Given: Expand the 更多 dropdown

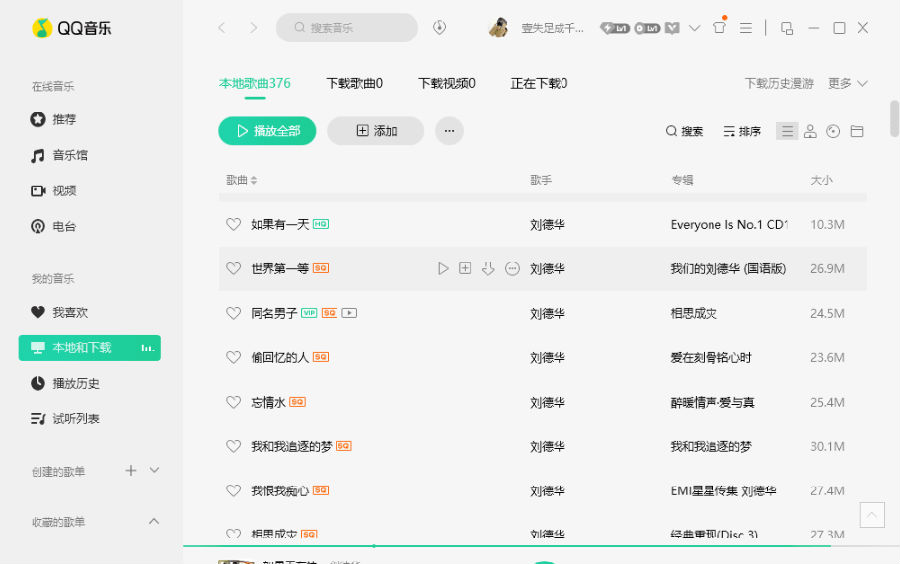Looking at the screenshot, I should (x=847, y=83).
